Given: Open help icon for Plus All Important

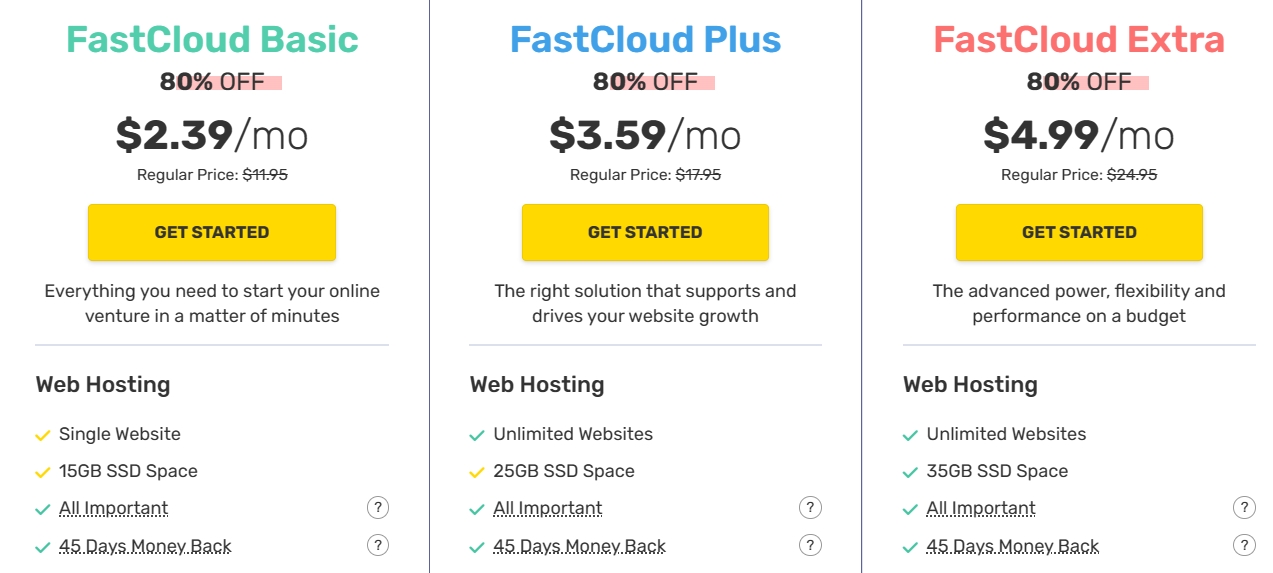Looking at the screenshot, I should click(x=810, y=508).
